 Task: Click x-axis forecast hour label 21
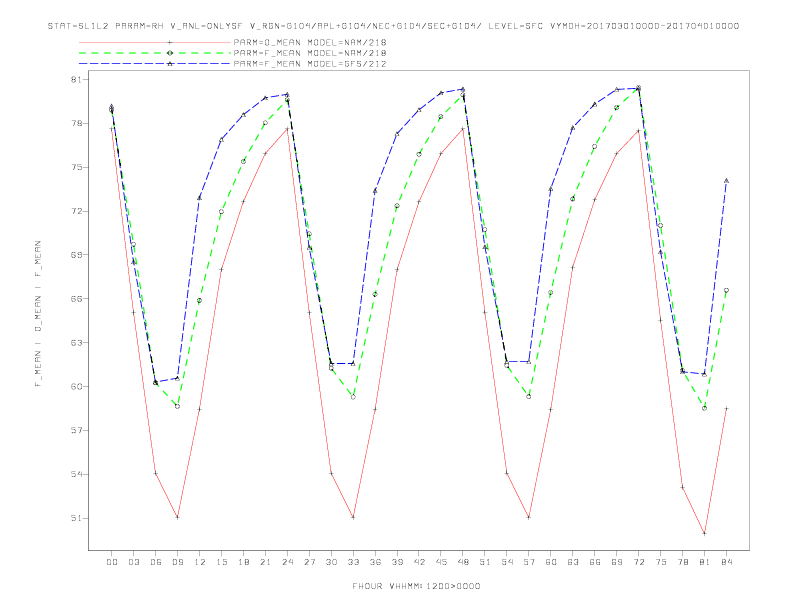click(x=265, y=562)
